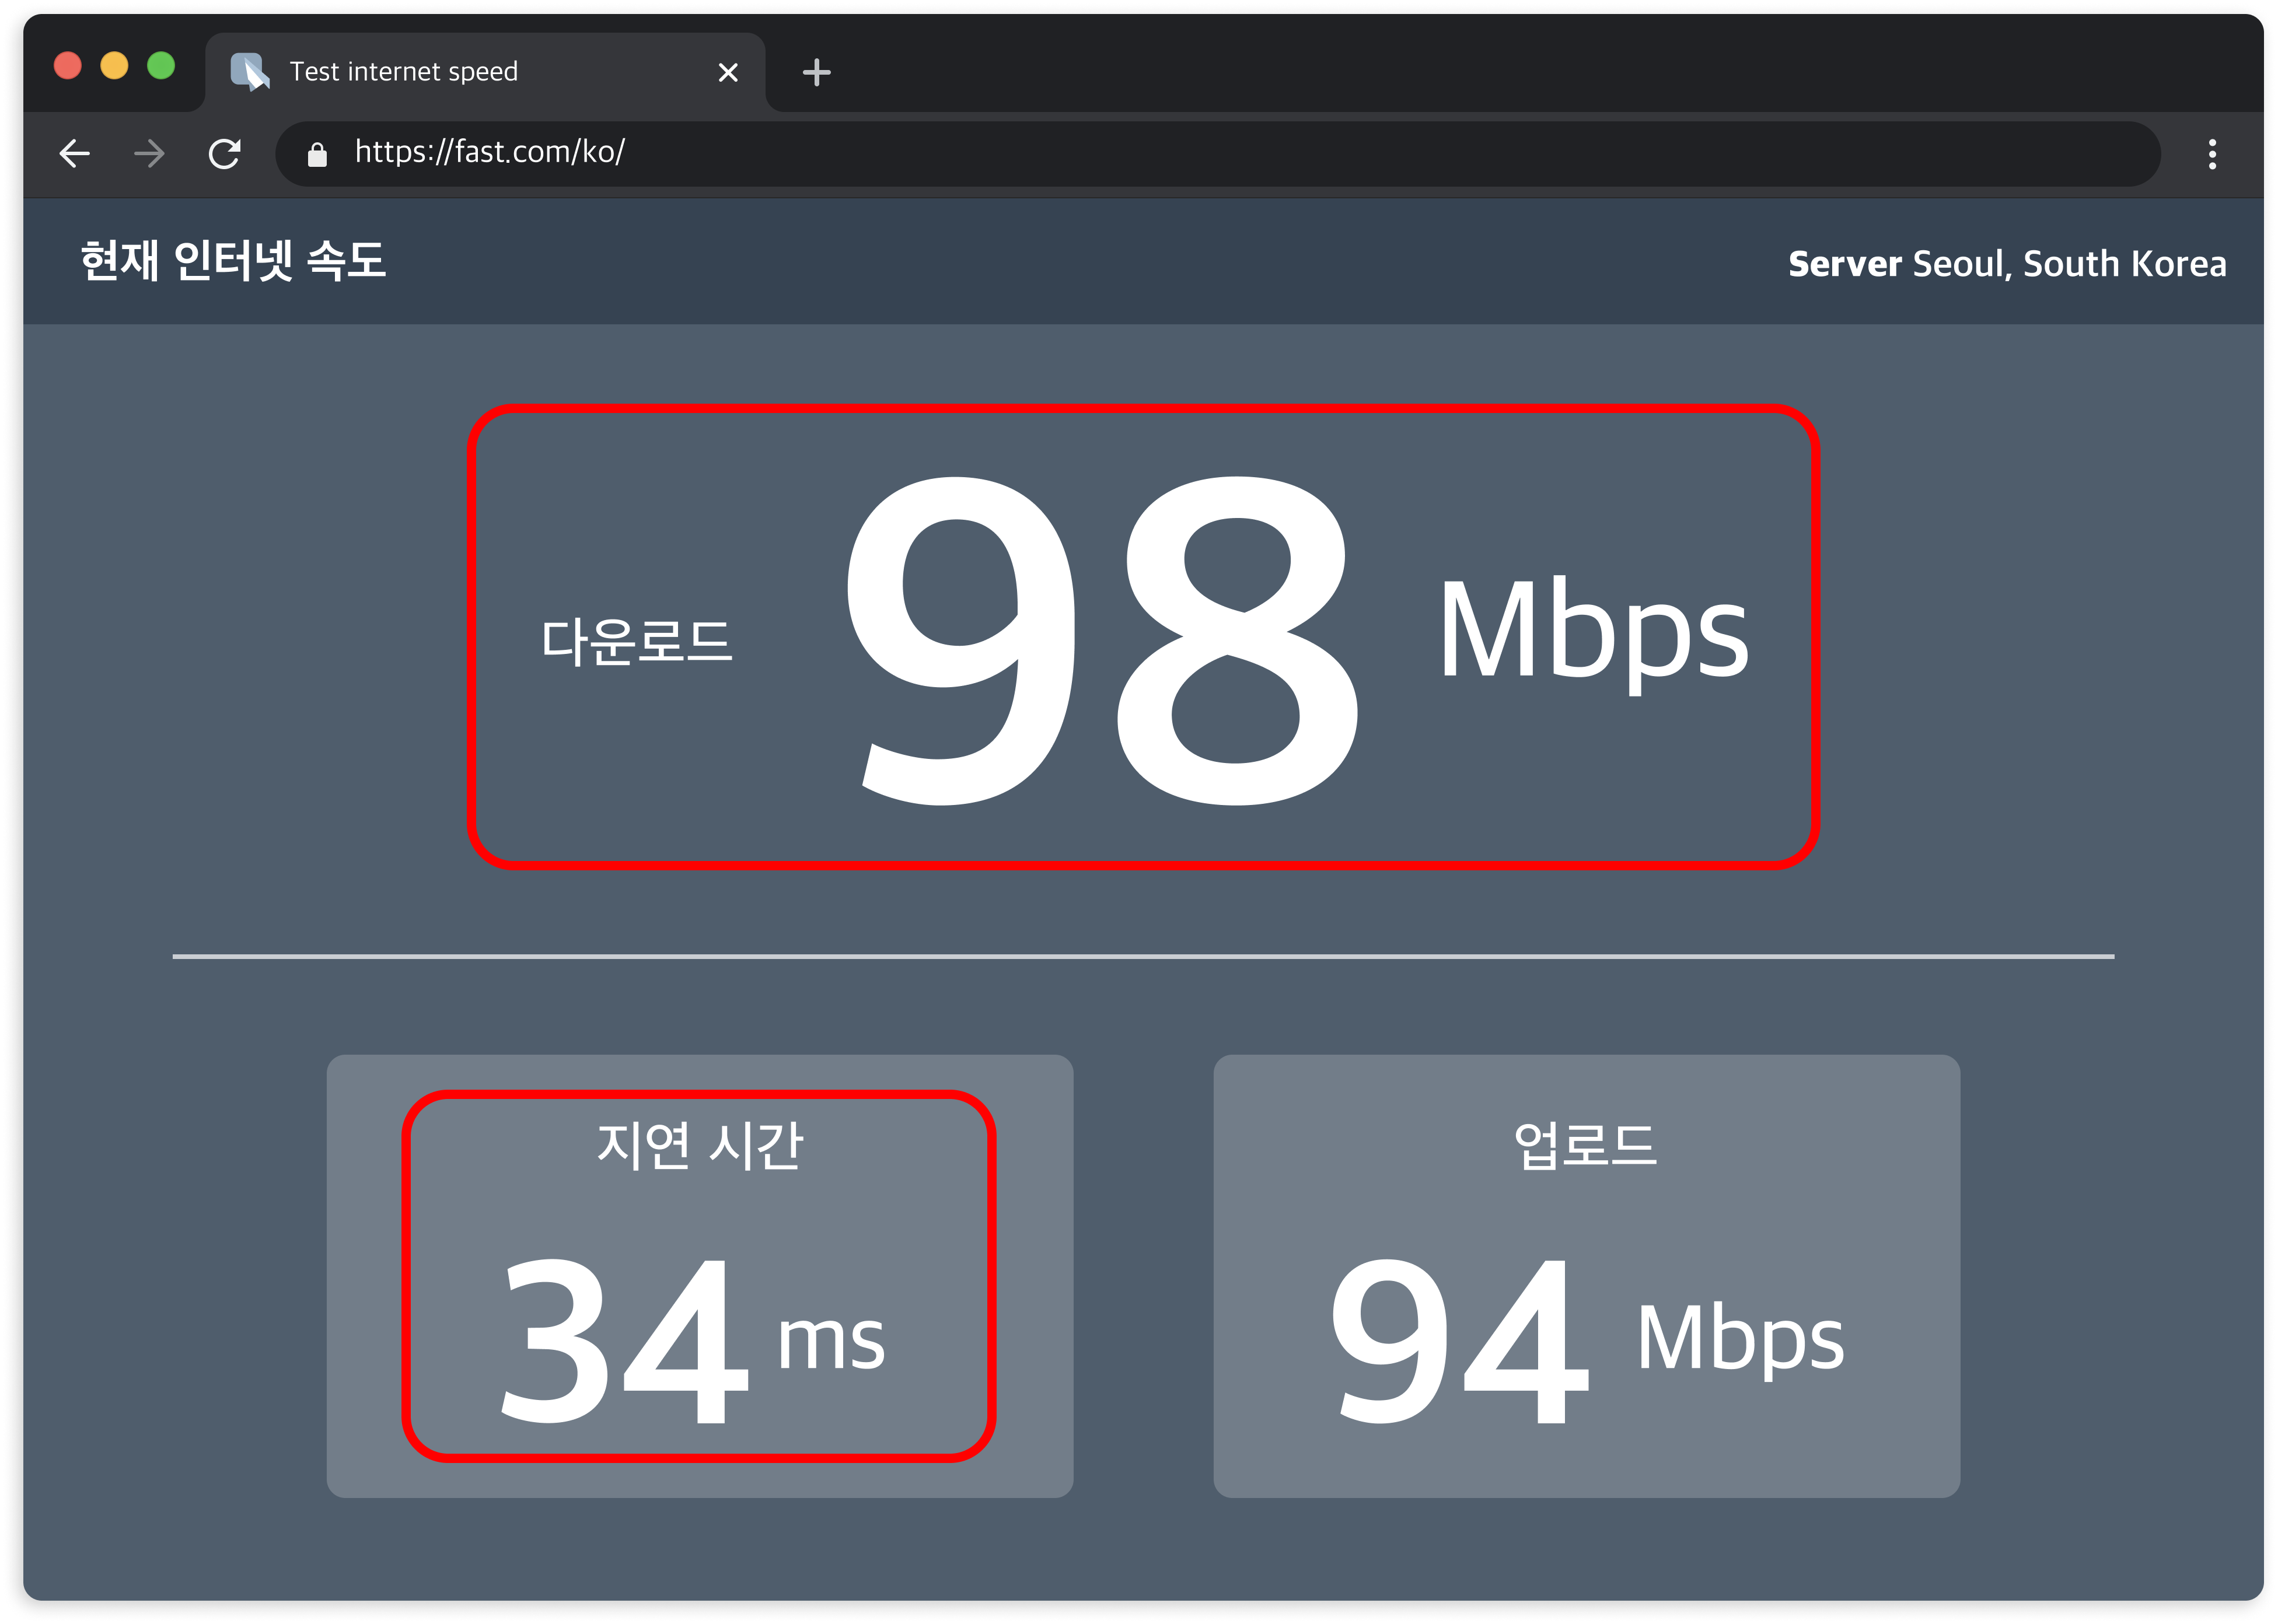Click the green macOS fullscreen button
Viewport: 2278px width, 1624px height.
point(161,65)
